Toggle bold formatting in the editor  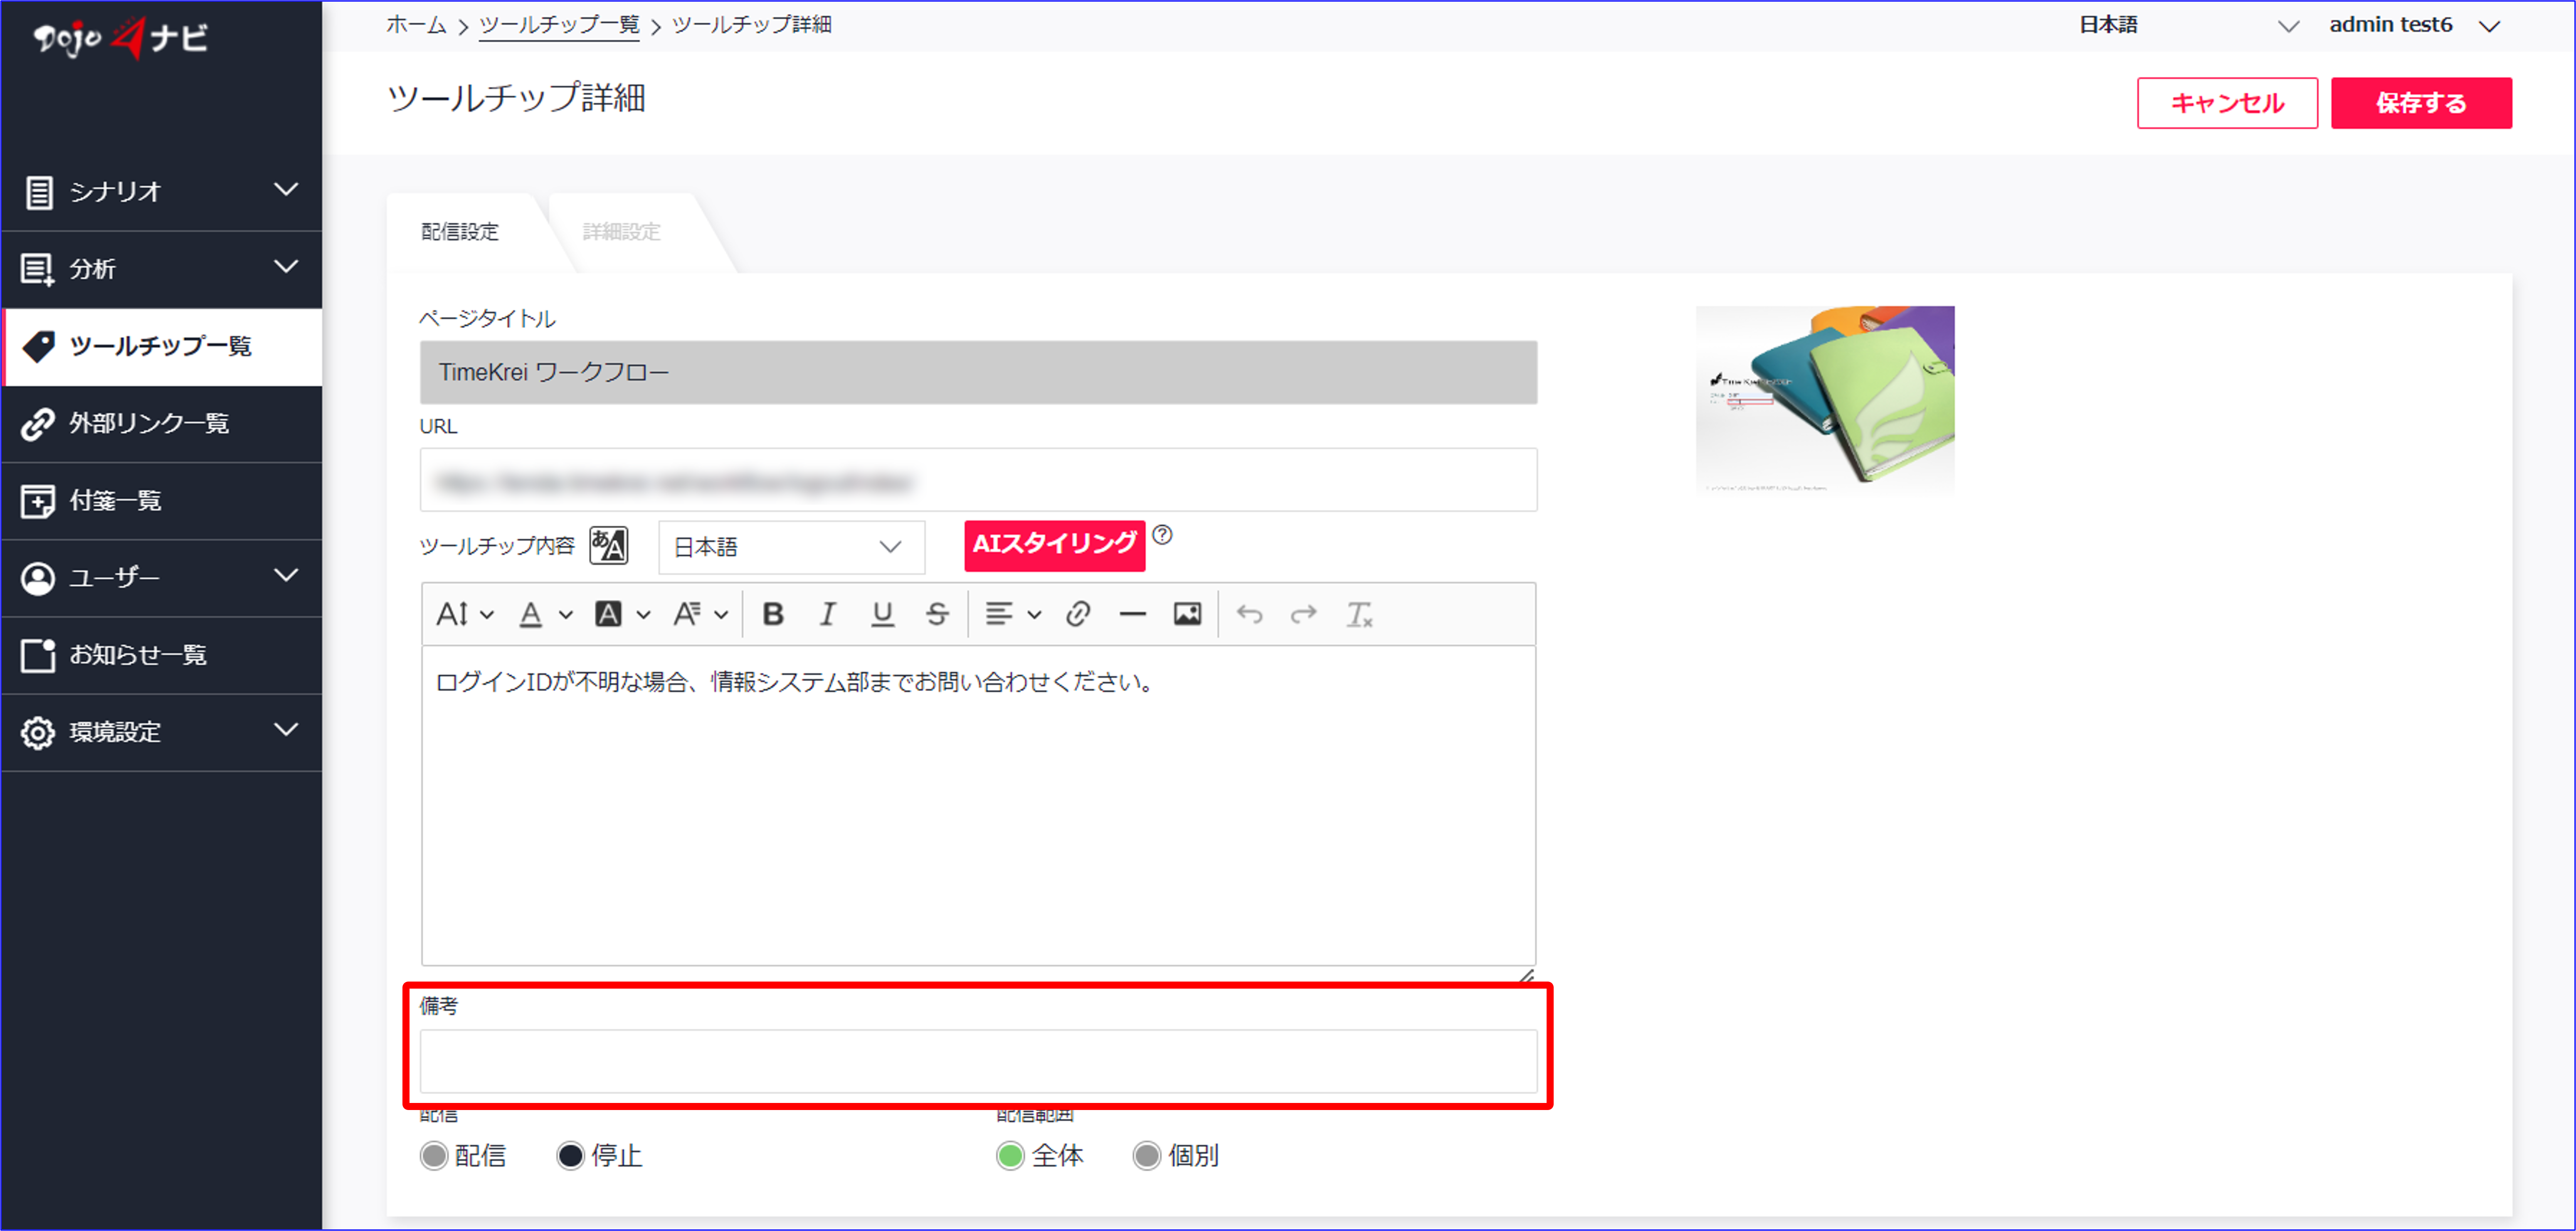click(773, 614)
